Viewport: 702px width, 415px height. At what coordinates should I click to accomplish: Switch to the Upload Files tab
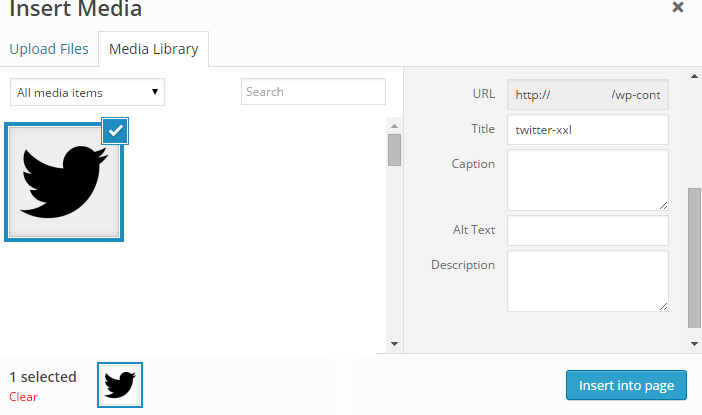tap(49, 49)
